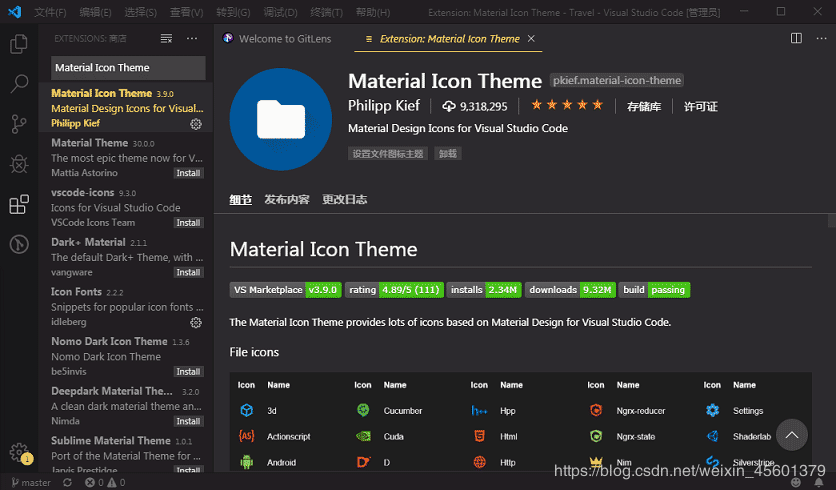Click the 卸载 uninstall button
836x490 pixels.
coord(448,154)
